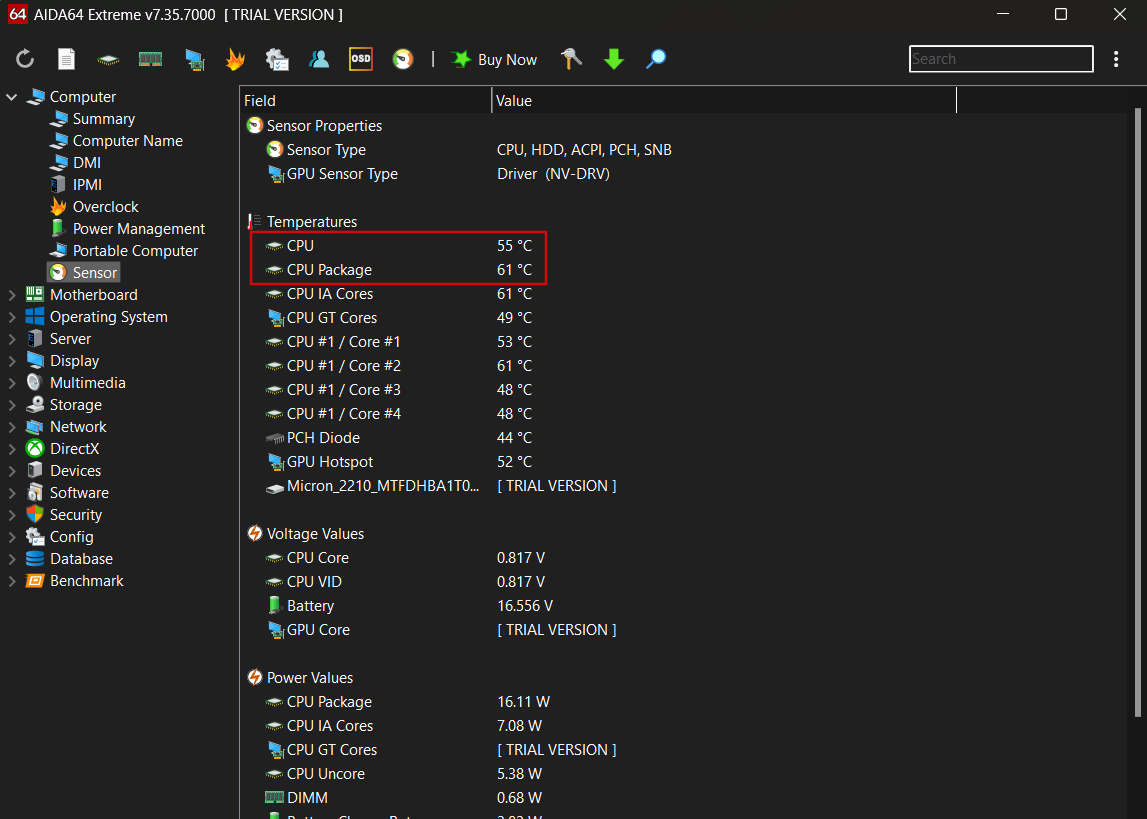
Task: Open the Power Management page
Action: pos(138,229)
